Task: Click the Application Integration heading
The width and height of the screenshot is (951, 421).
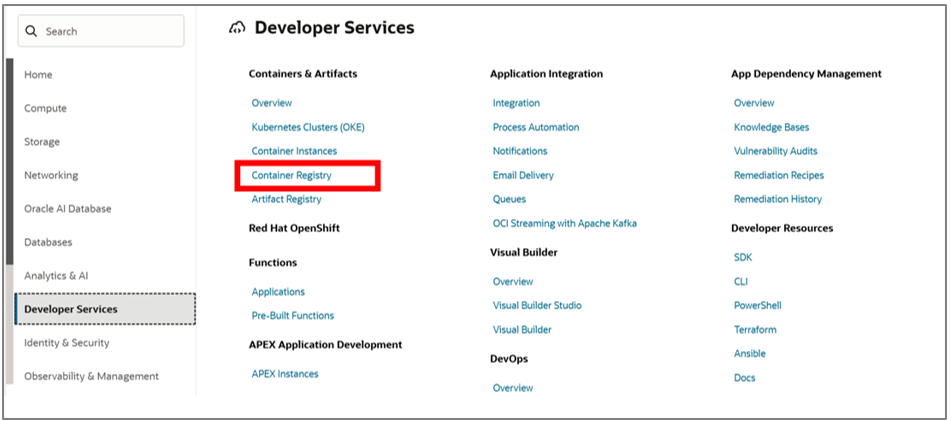Action: pos(546,73)
